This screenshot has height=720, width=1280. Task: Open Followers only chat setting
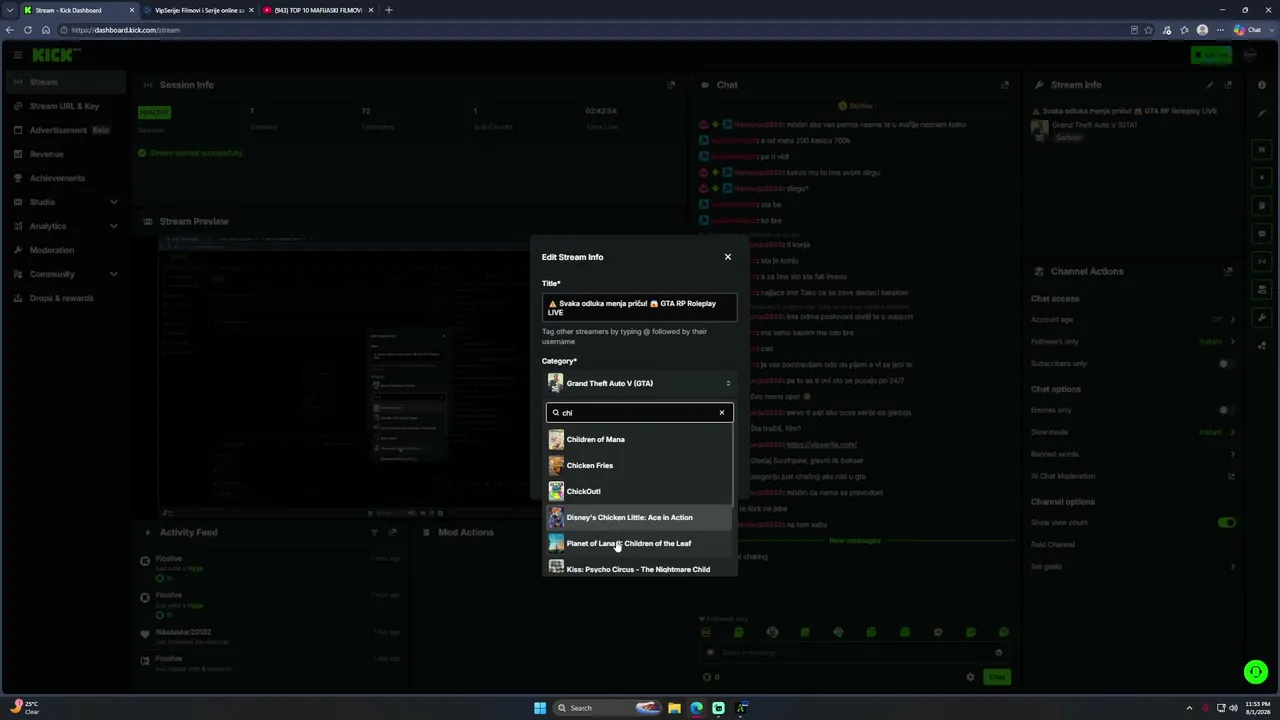click(x=1133, y=341)
